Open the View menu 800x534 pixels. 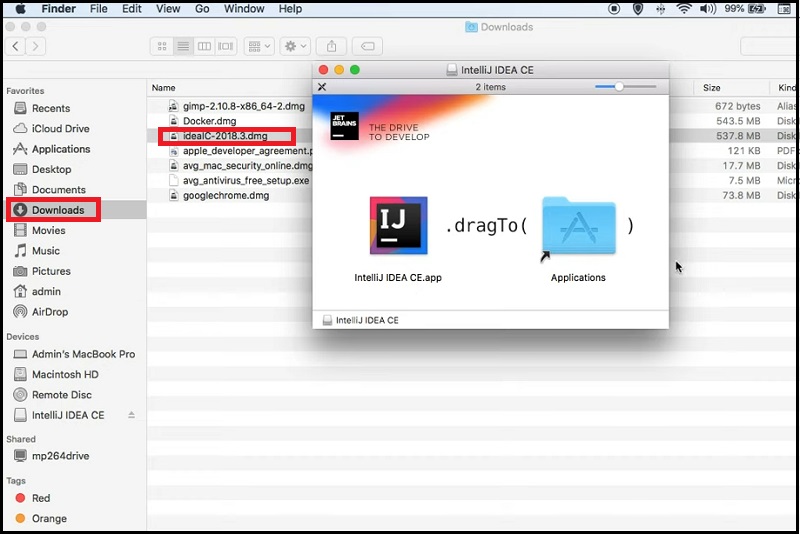click(168, 9)
